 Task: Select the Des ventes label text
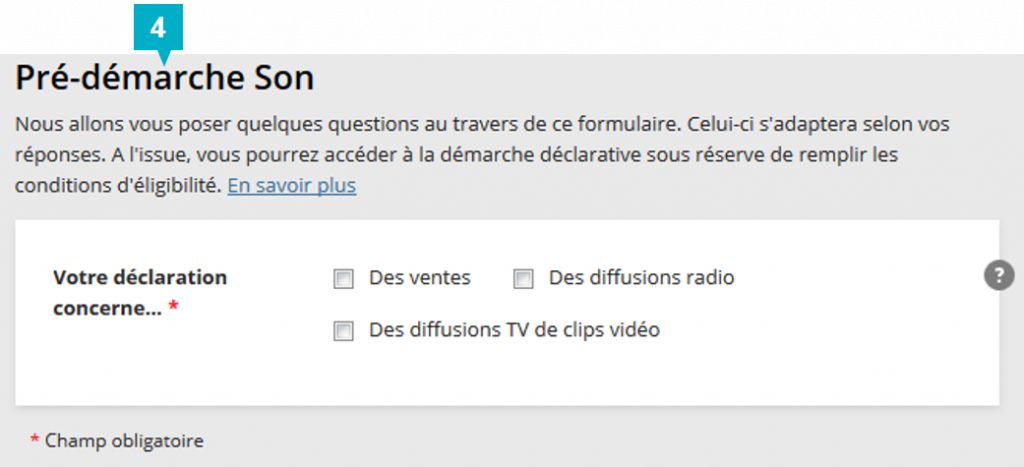[420, 278]
